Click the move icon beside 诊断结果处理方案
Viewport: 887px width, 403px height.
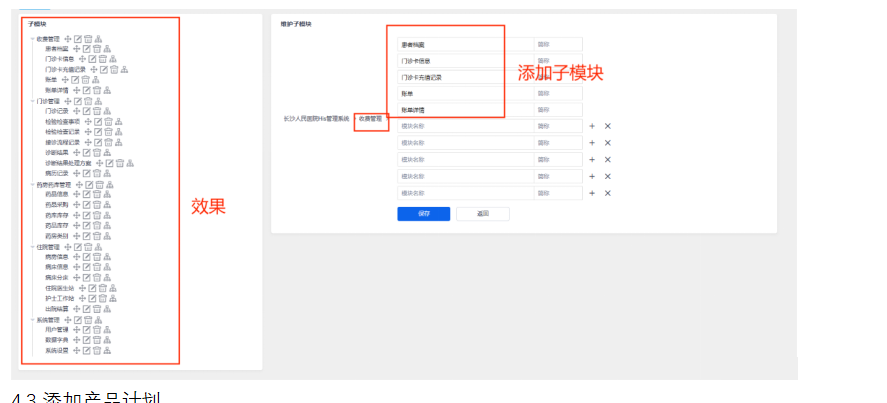pyautogui.click(x=100, y=163)
